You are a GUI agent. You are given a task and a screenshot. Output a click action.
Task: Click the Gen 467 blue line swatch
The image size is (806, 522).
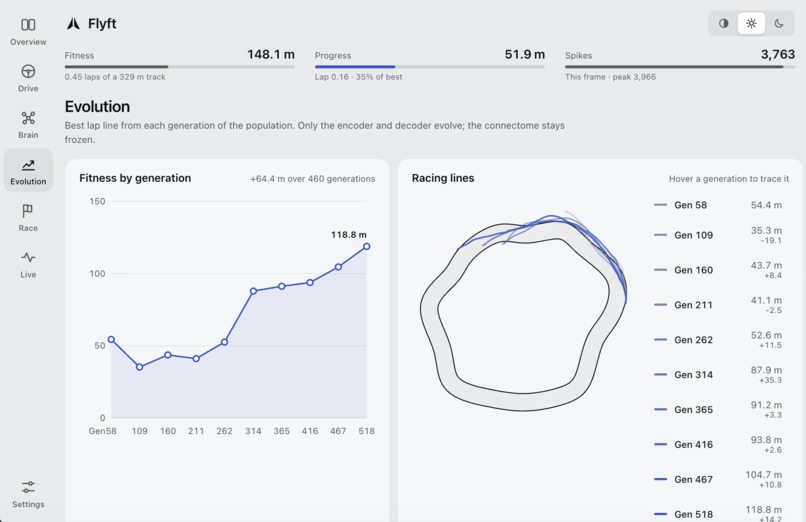(x=660, y=479)
